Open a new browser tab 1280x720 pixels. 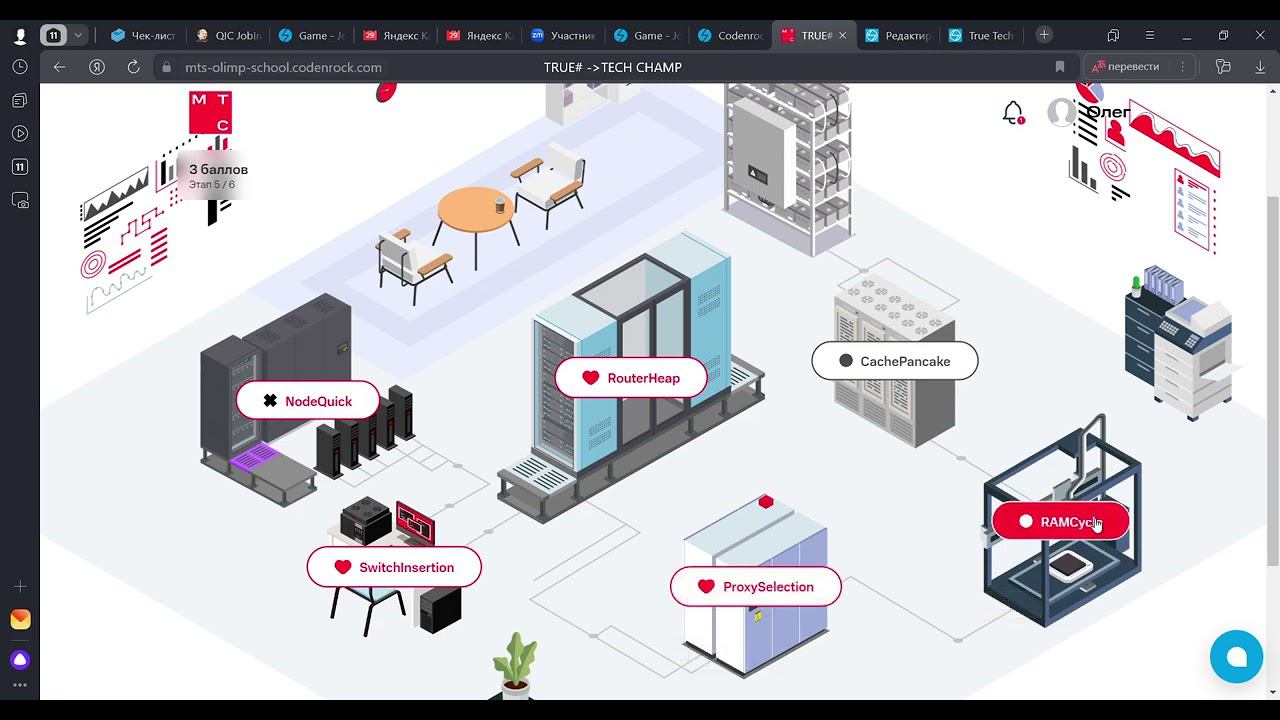click(x=1044, y=35)
